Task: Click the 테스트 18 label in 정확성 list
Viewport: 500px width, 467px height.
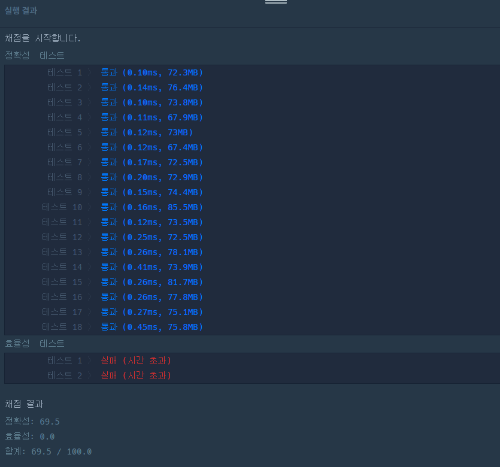Action: click(62, 327)
